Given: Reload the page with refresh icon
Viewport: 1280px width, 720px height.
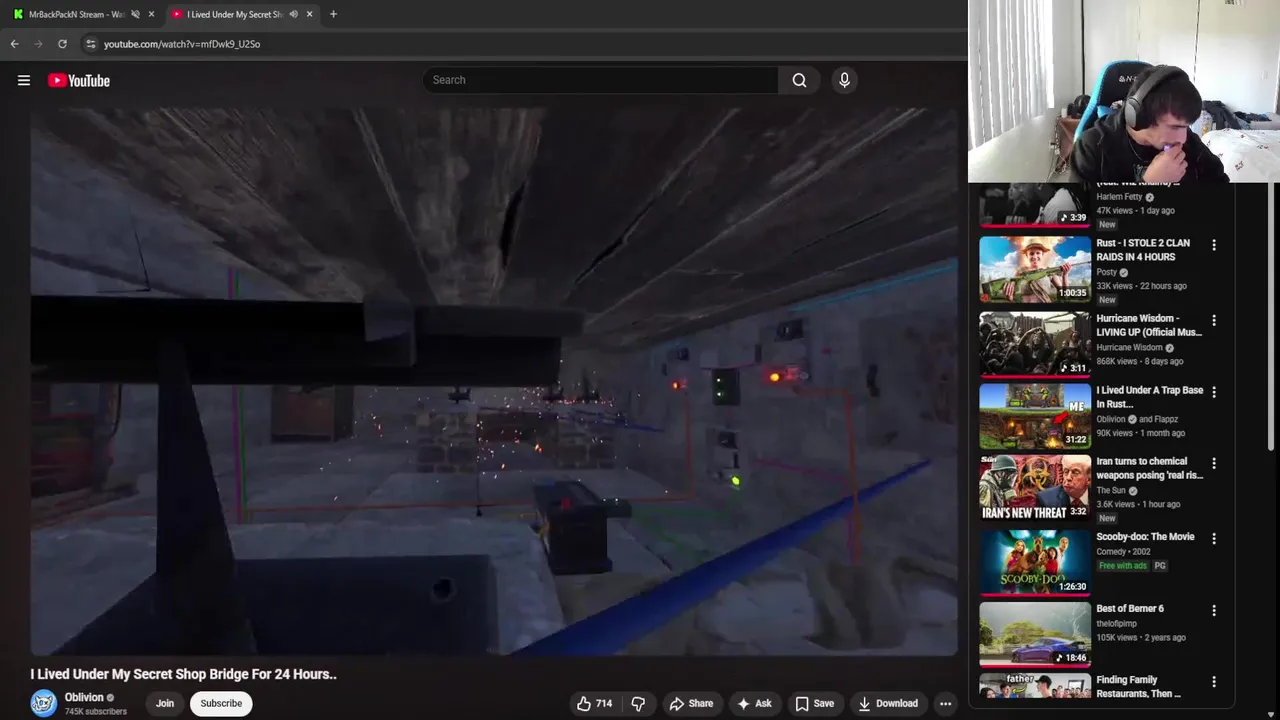Looking at the screenshot, I should [x=62, y=44].
